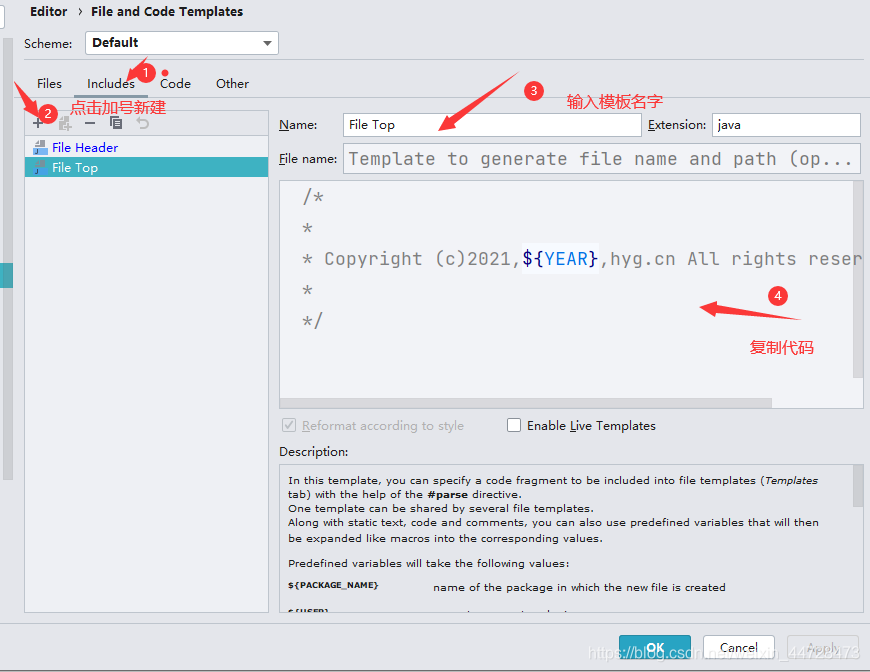Remove the selected template with minus icon
The height and width of the screenshot is (672, 870).
(x=90, y=123)
